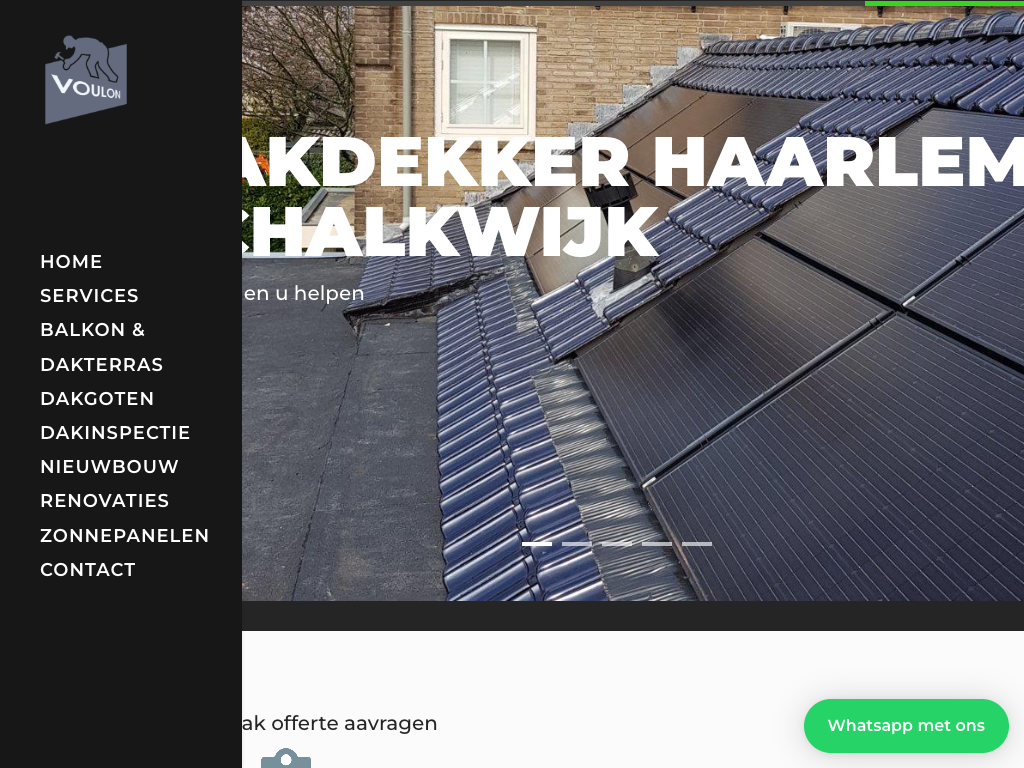This screenshot has width=1024, height=768.
Task: Click the camera icon below offerte text
Action: point(286,758)
